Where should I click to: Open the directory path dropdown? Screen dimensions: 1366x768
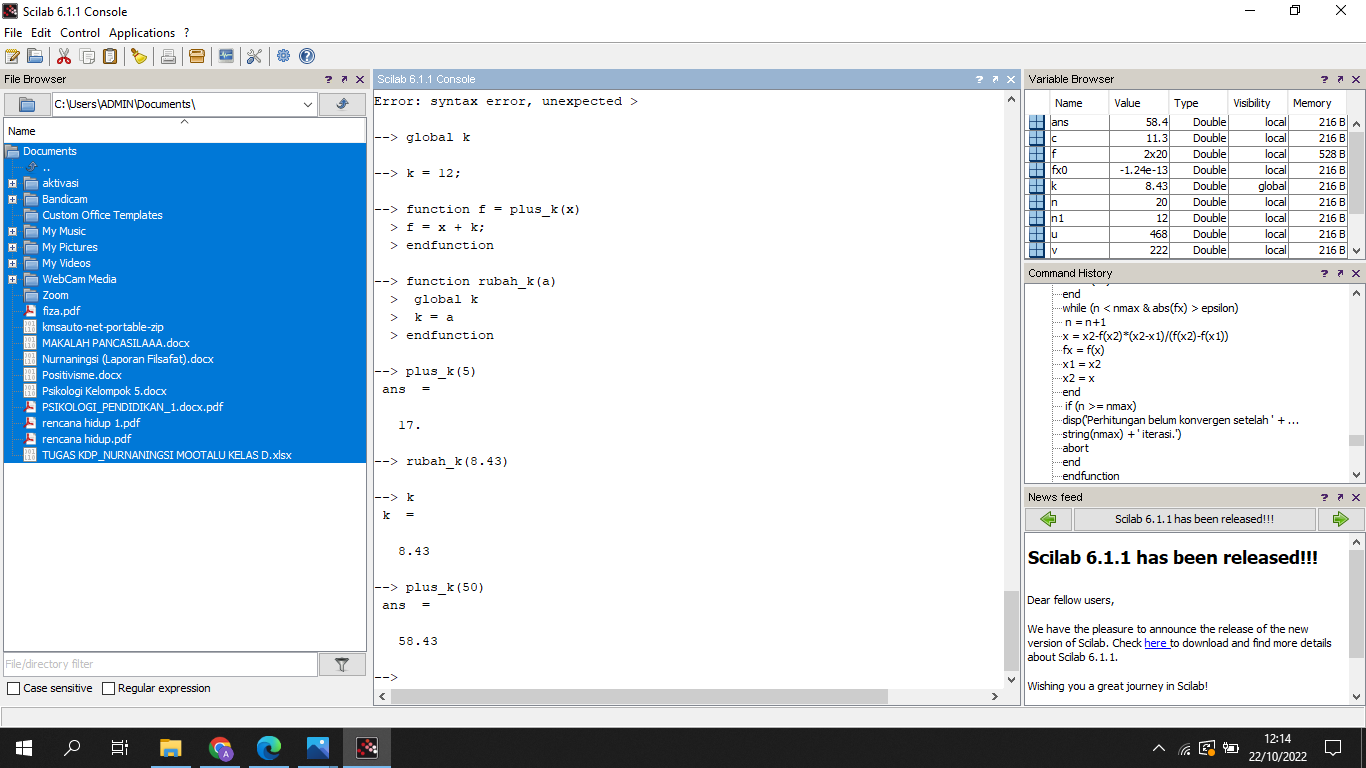(x=307, y=104)
